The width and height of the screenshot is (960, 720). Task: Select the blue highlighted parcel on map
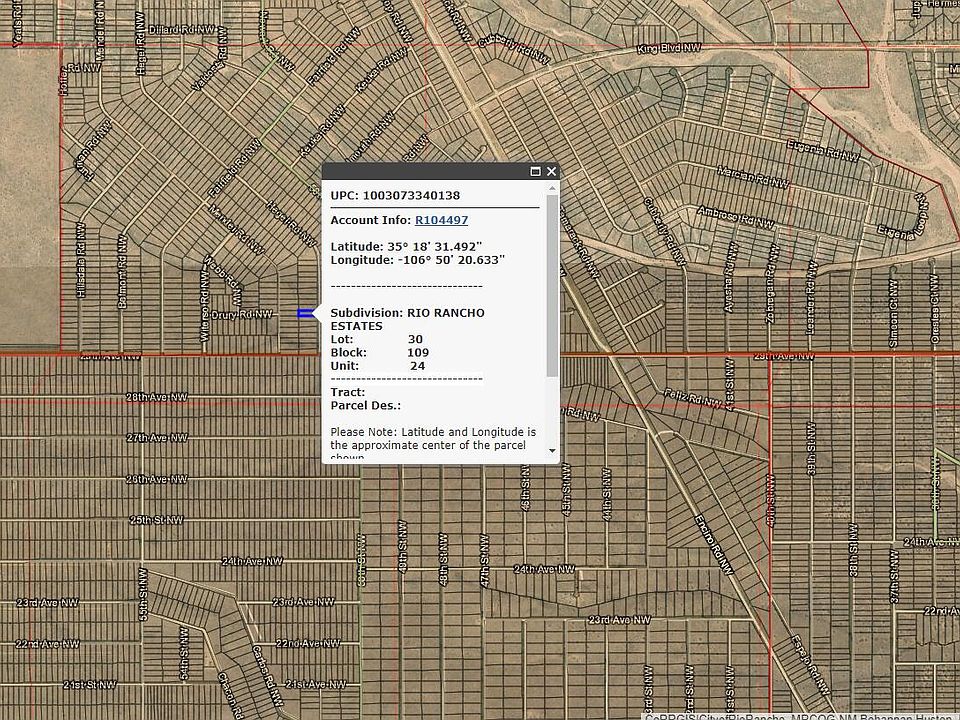click(x=305, y=314)
